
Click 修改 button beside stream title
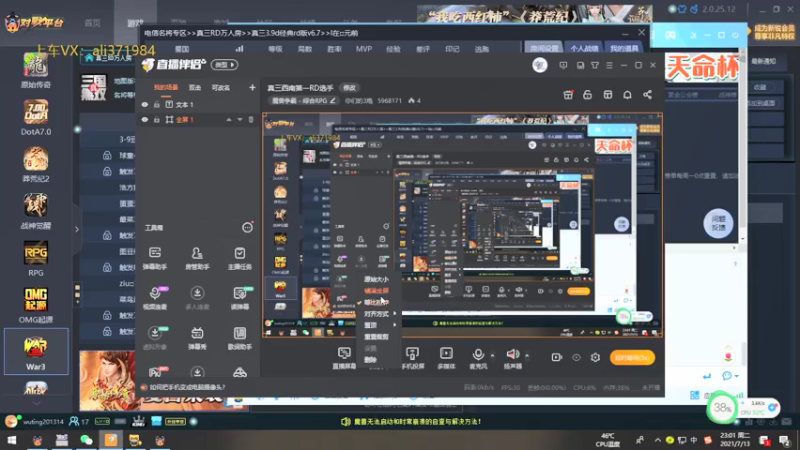(349, 88)
